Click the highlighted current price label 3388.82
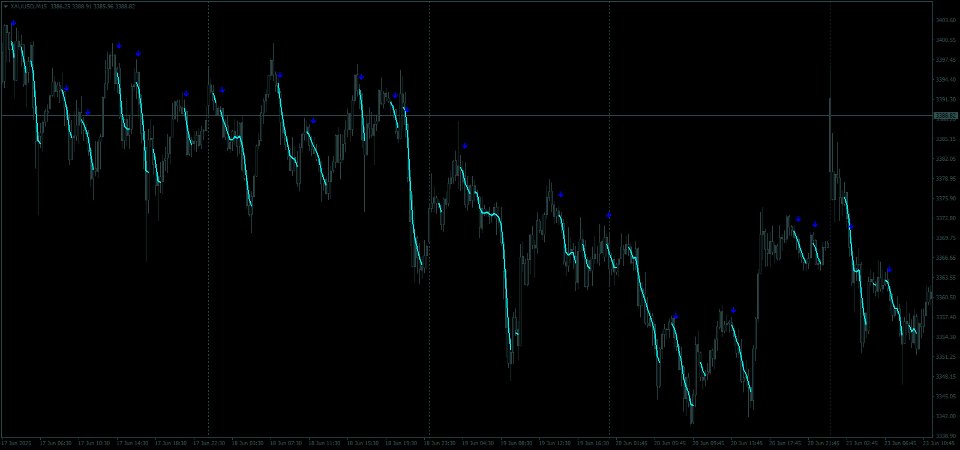This screenshot has height=450, width=960. (x=945, y=115)
